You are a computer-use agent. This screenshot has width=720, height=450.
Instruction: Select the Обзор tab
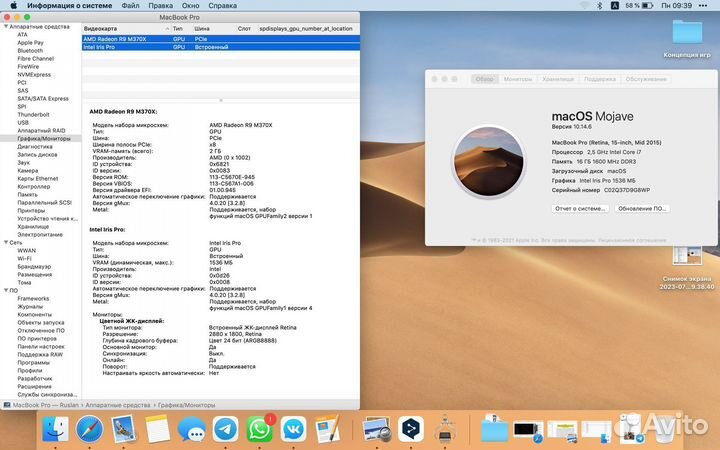pos(484,79)
